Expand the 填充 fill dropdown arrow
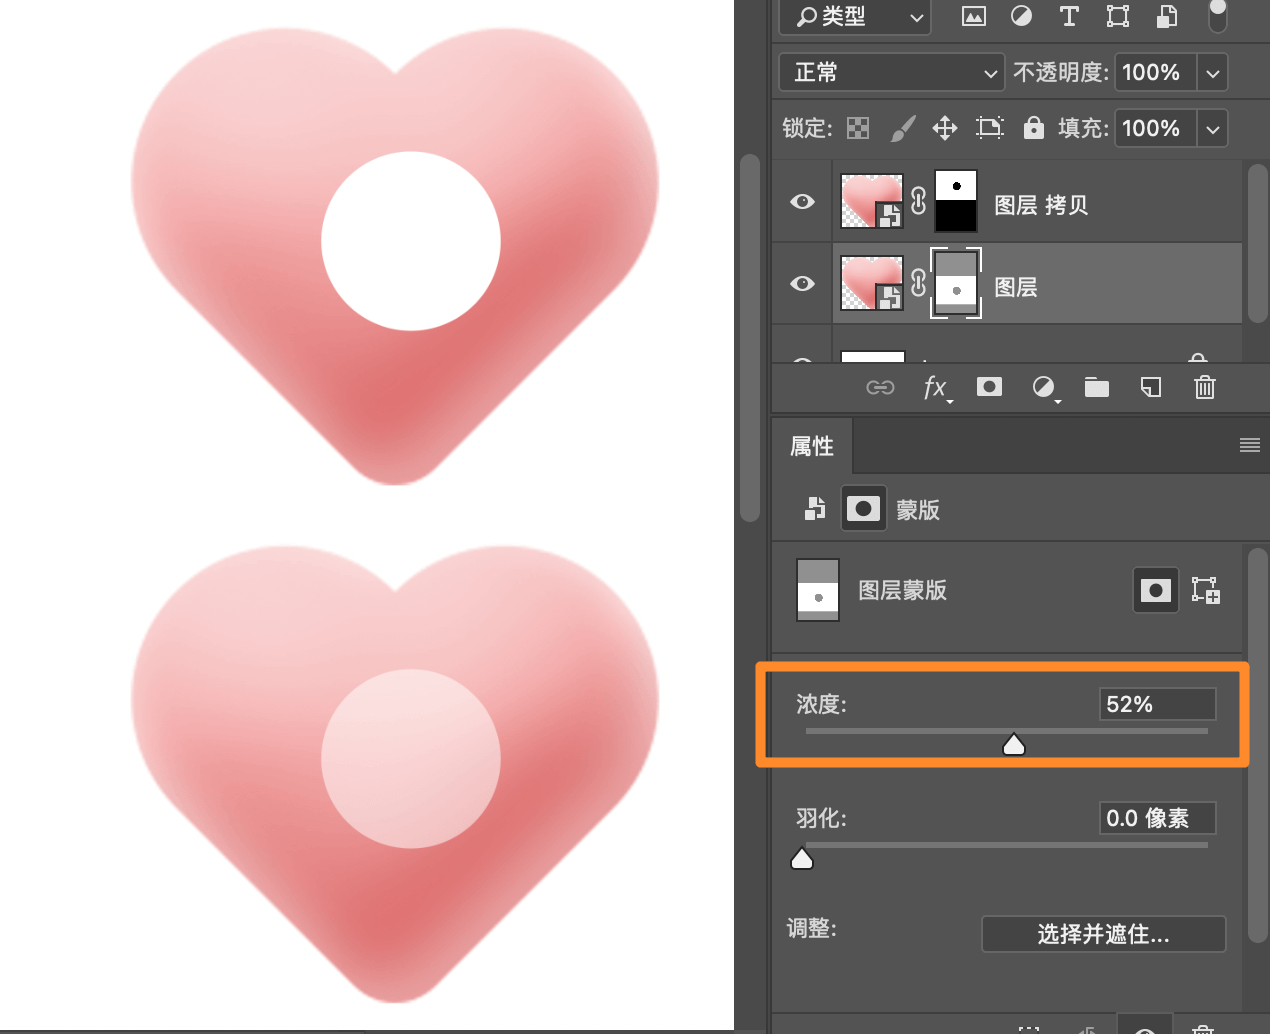The height and width of the screenshot is (1034, 1270). point(1212,129)
